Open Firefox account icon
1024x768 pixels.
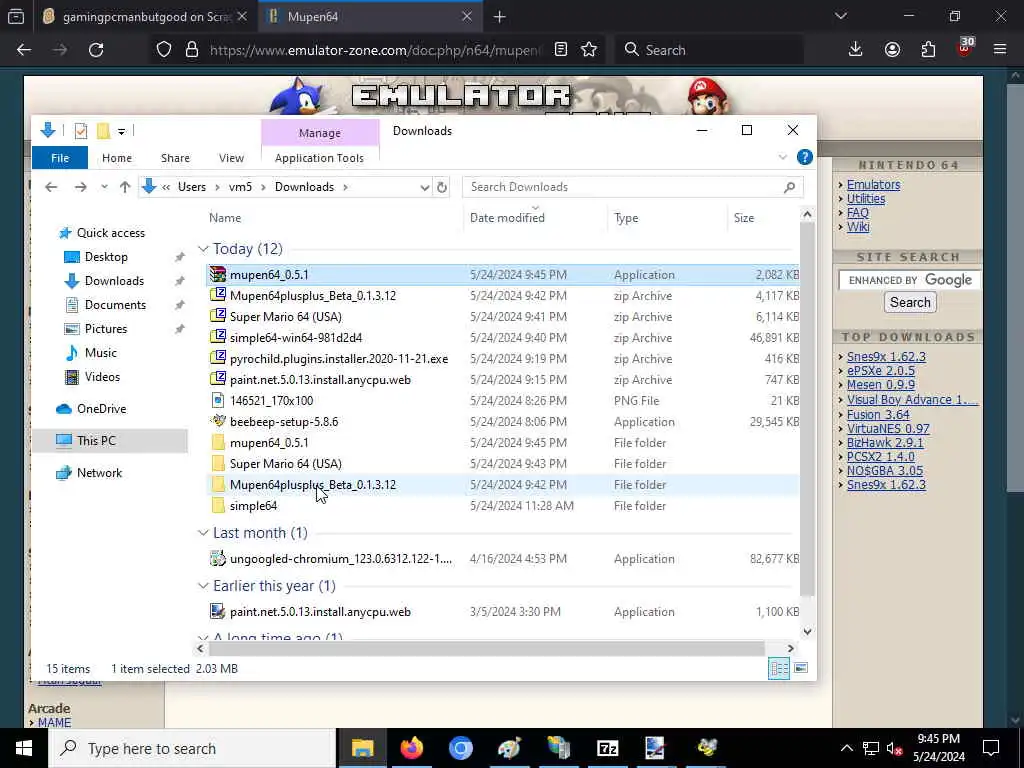[892, 50]
